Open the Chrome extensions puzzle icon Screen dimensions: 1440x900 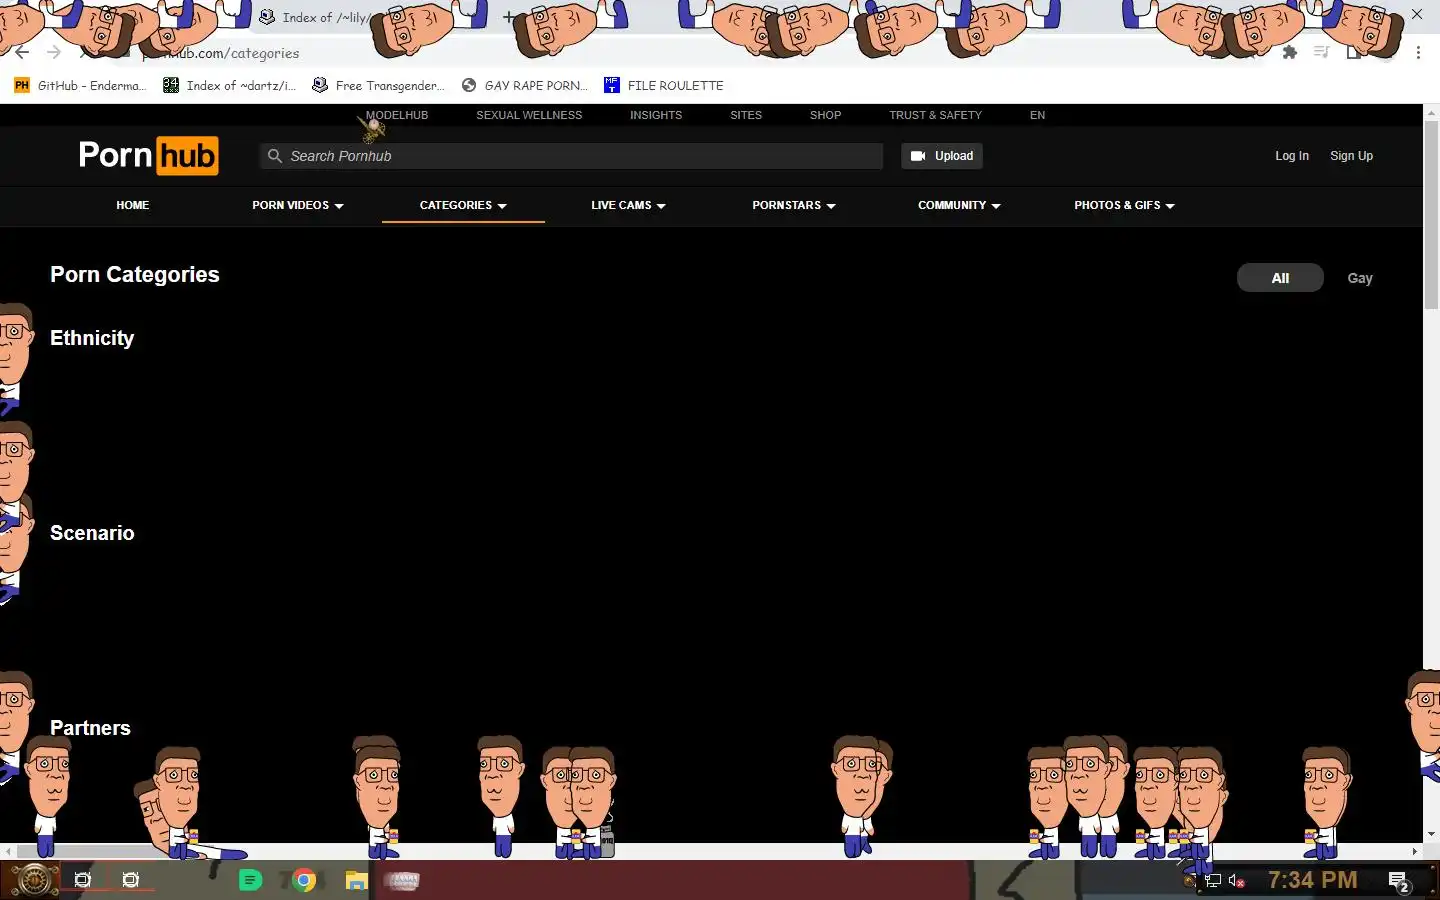(x=1290, y=53)
